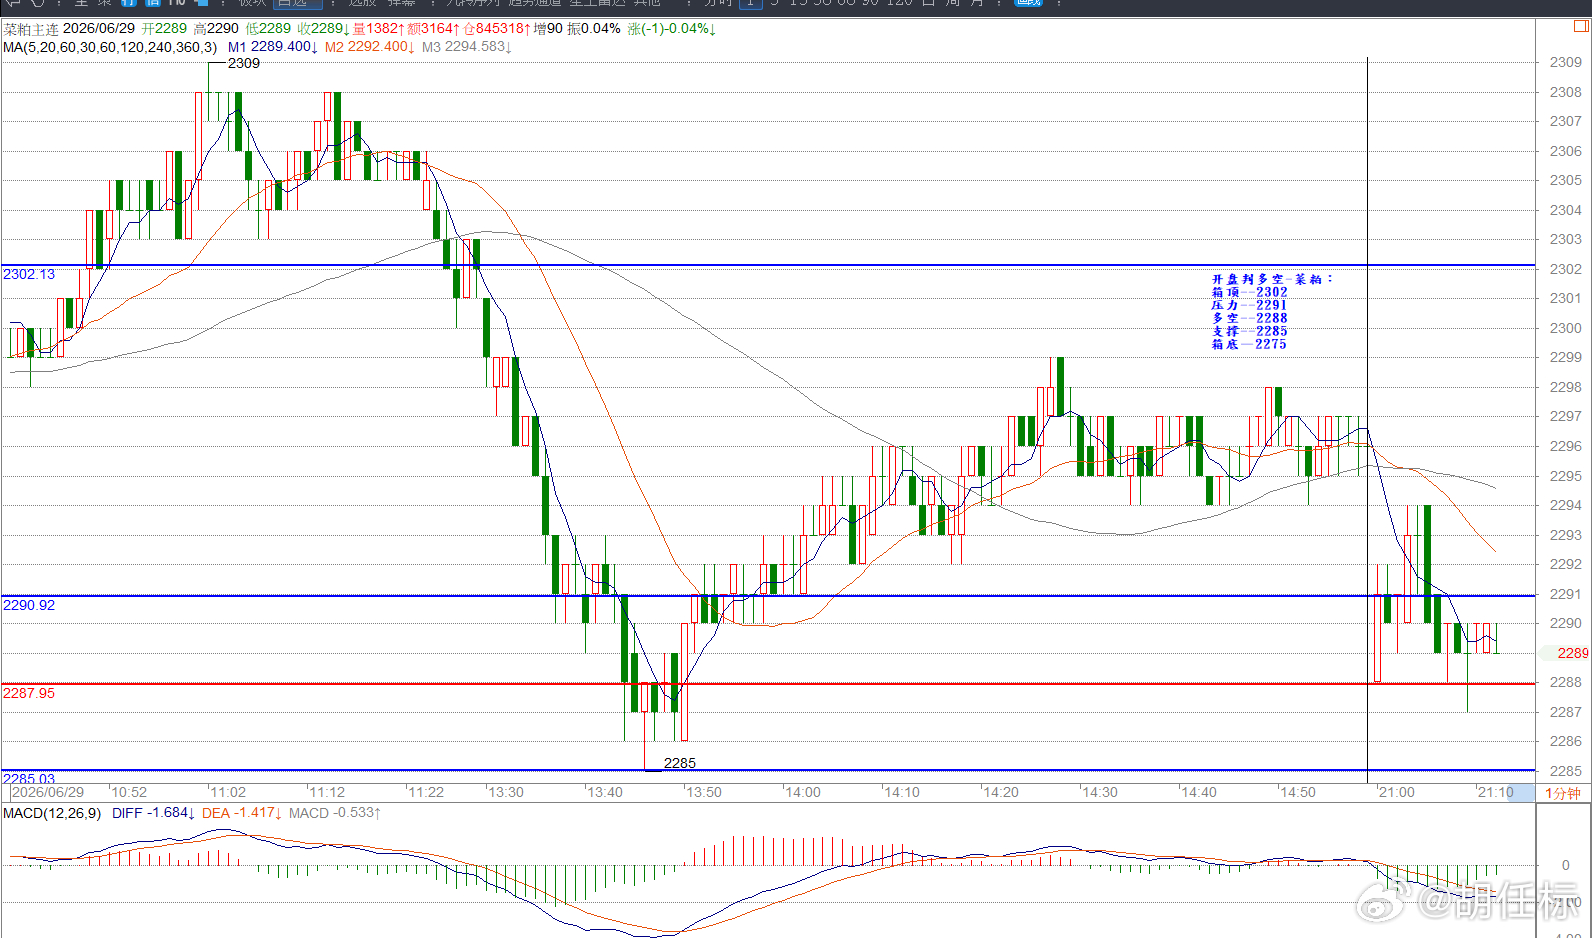The image size is (1592, 938).
Task: Click the 2309 high price marker
Action: 244,63
